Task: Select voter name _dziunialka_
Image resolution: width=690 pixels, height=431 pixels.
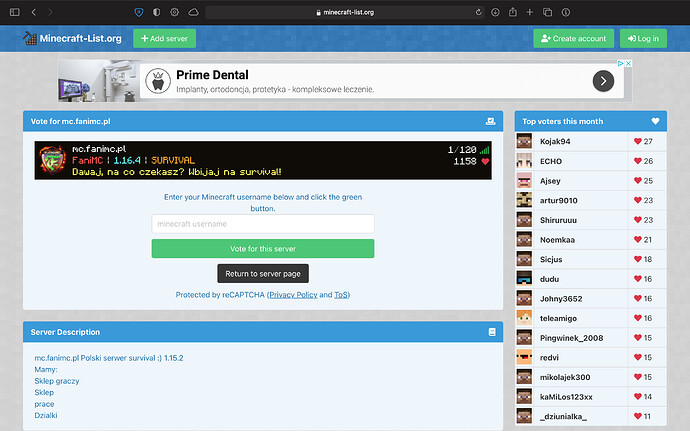Action: coord(563,416)
